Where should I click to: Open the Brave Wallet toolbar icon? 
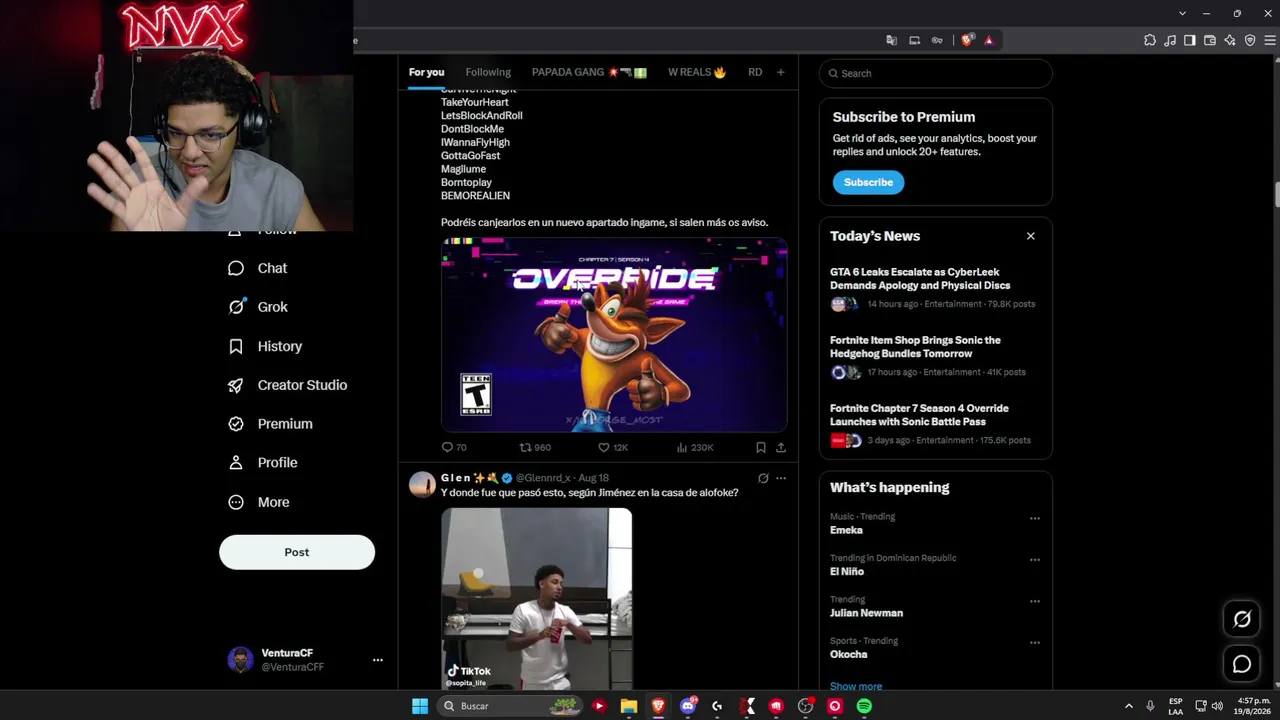tap(1210, 40)
